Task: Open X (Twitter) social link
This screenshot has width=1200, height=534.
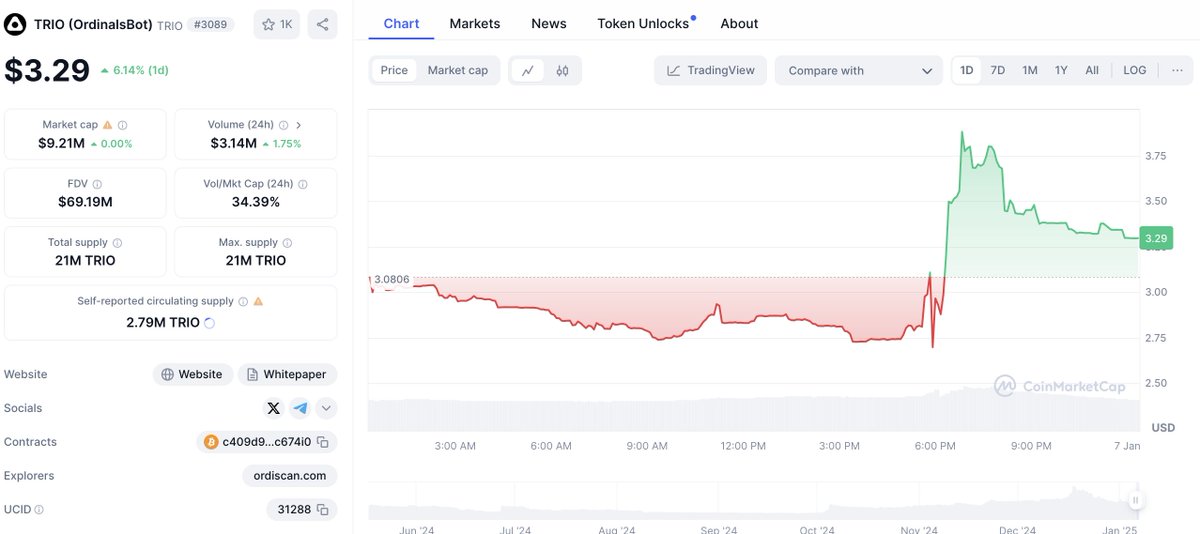Action: [274, 408]
